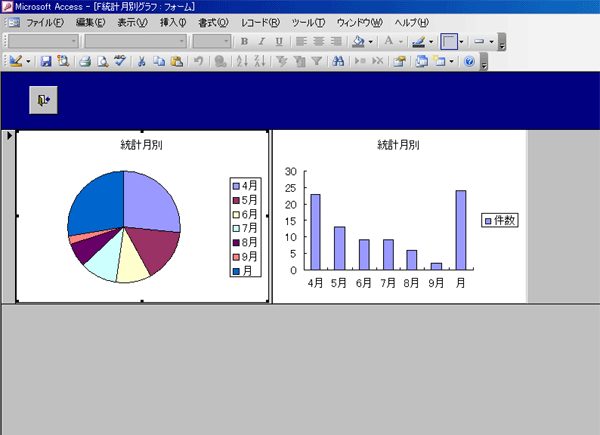Click special effect button

pyautogui.click(x=479, y=41)
